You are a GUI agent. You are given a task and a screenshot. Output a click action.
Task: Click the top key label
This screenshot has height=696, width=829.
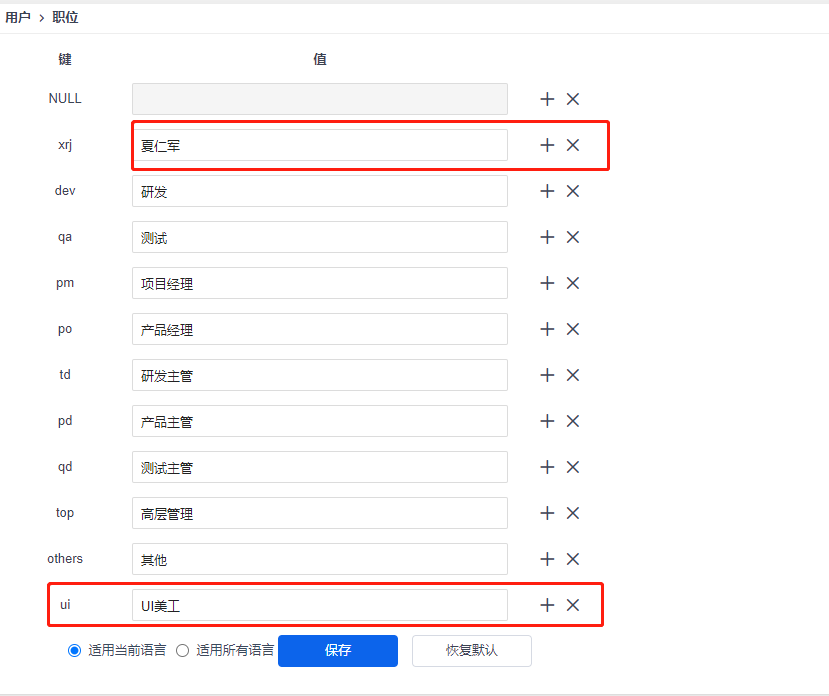click(x=65, y=513)
